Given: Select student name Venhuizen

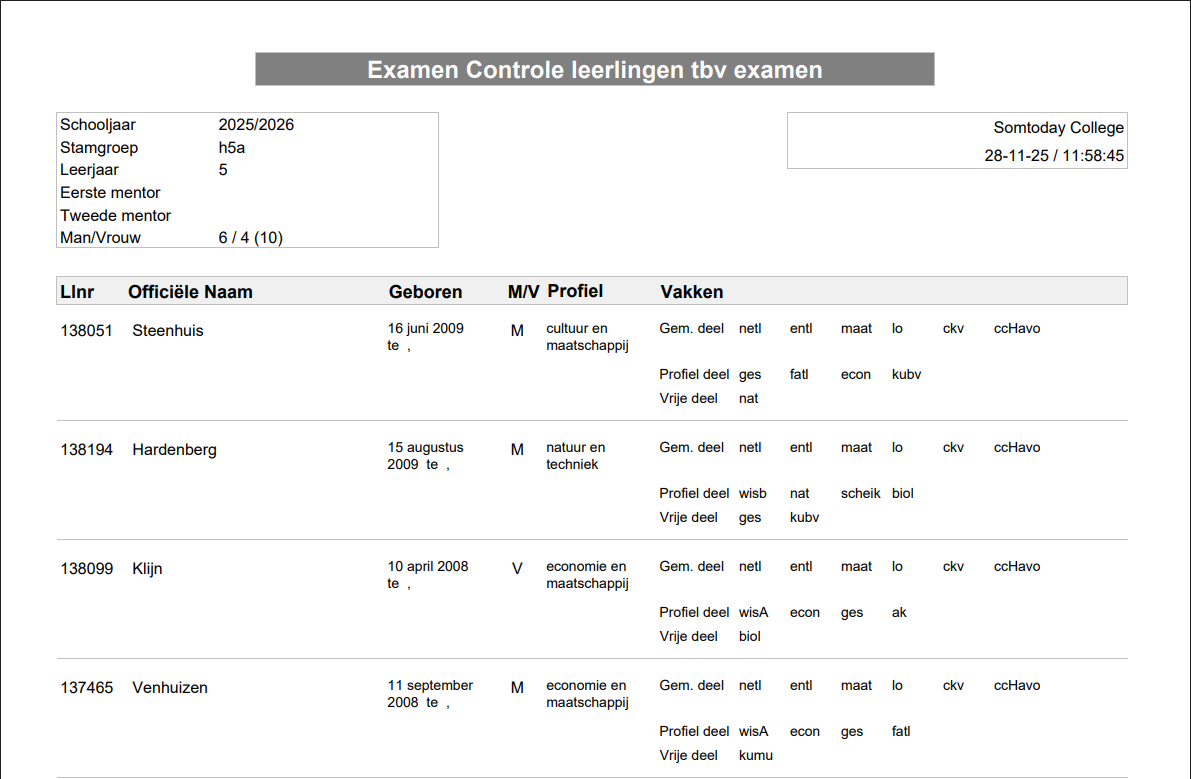Looking at the screenshot, I should (x=172, y=688).
